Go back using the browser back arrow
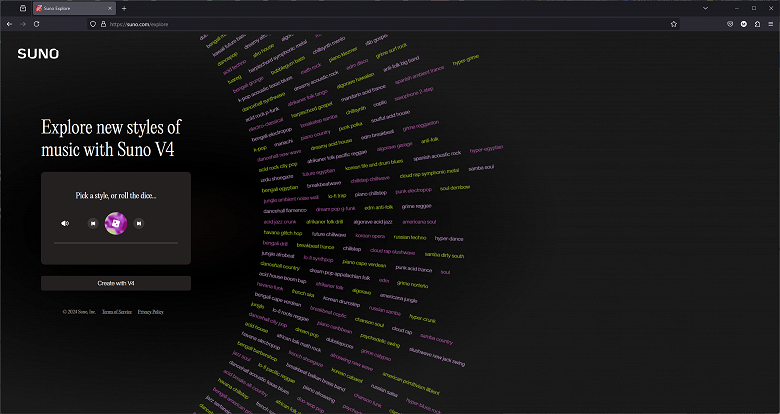780x414 pixels. pyautogui.click(x=9, y=24)
